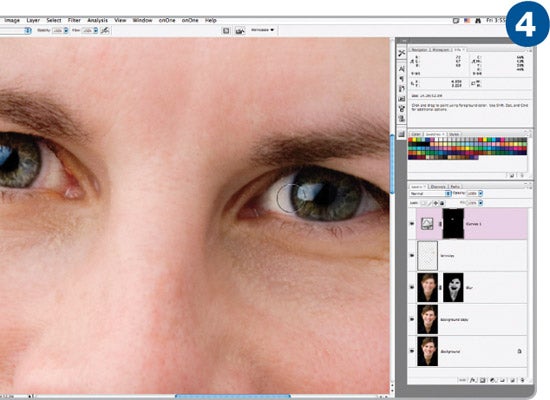The width and height of the screenshot is (550, 400).
Task: Open the Filter menu
Action: 74,20
